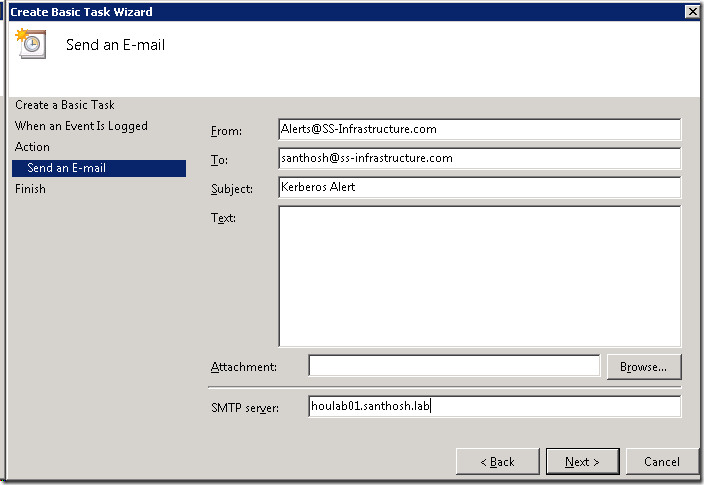Go back with the '< Back' button
704x485 pixels.
coord(497,461)
